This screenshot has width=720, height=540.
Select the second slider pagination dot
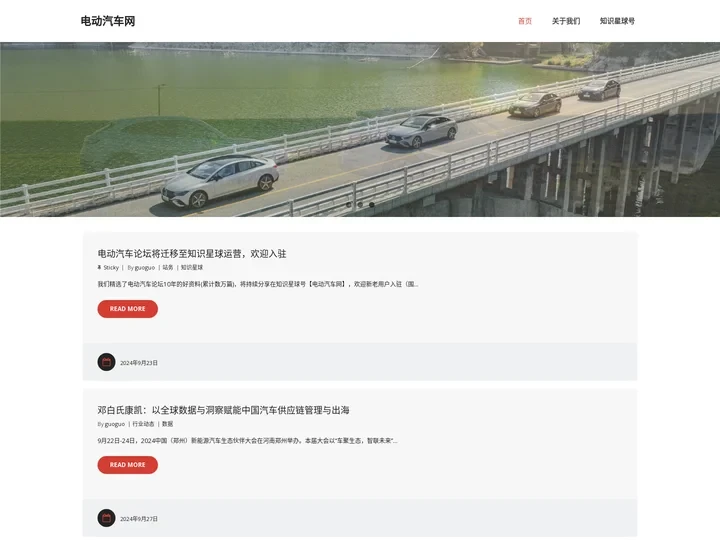pyautogui.click(x=360, y=204)
